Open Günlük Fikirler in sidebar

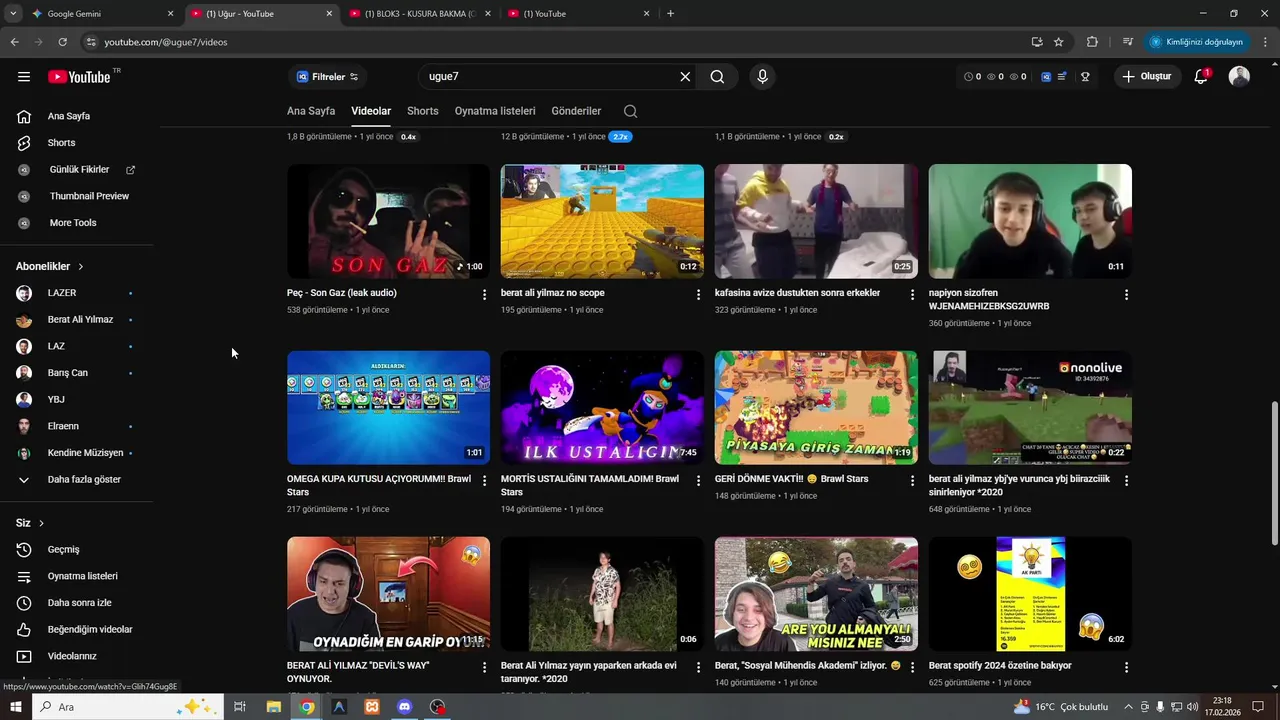click(77, 170)
